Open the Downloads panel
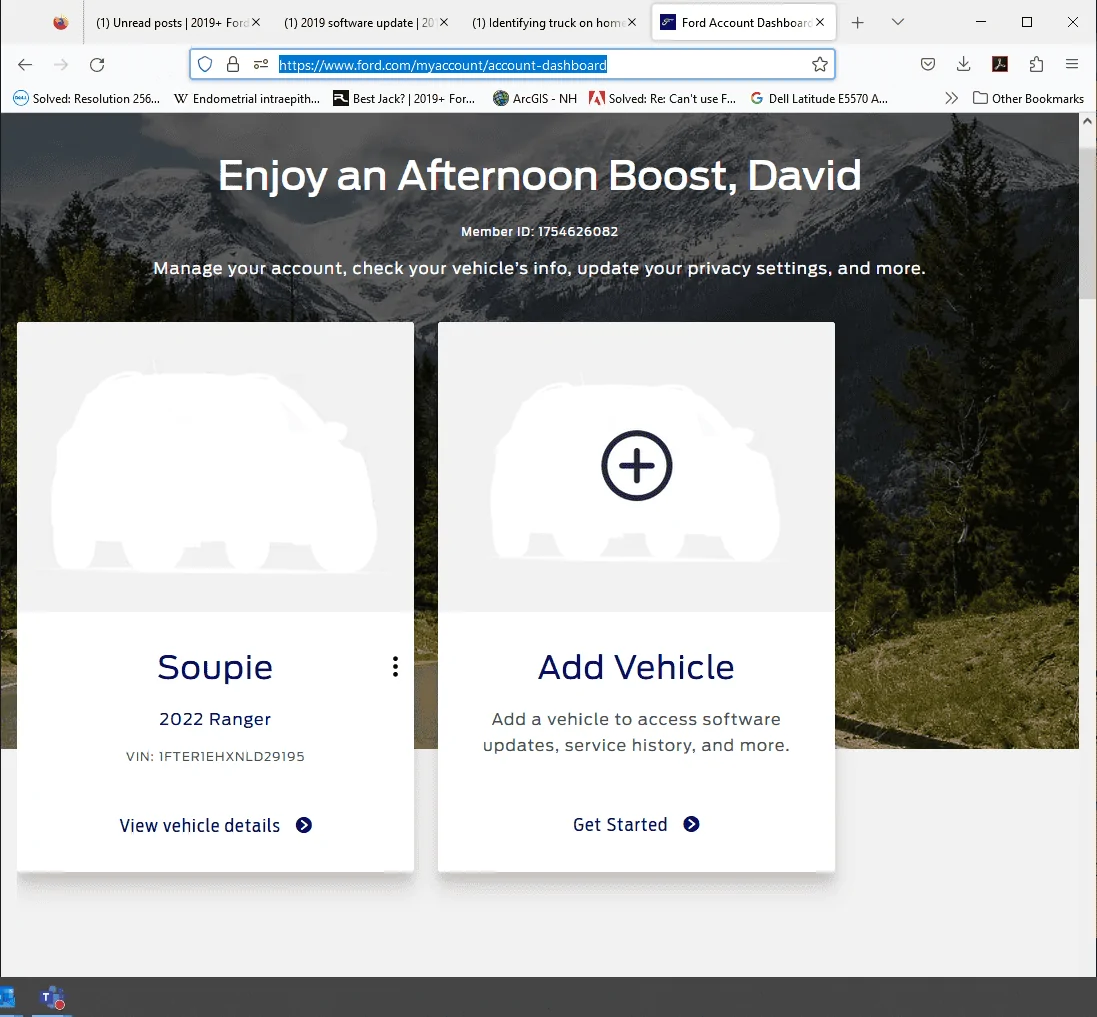The width and height of the screenshot is (1097, 1017). [x=963, y=64]
